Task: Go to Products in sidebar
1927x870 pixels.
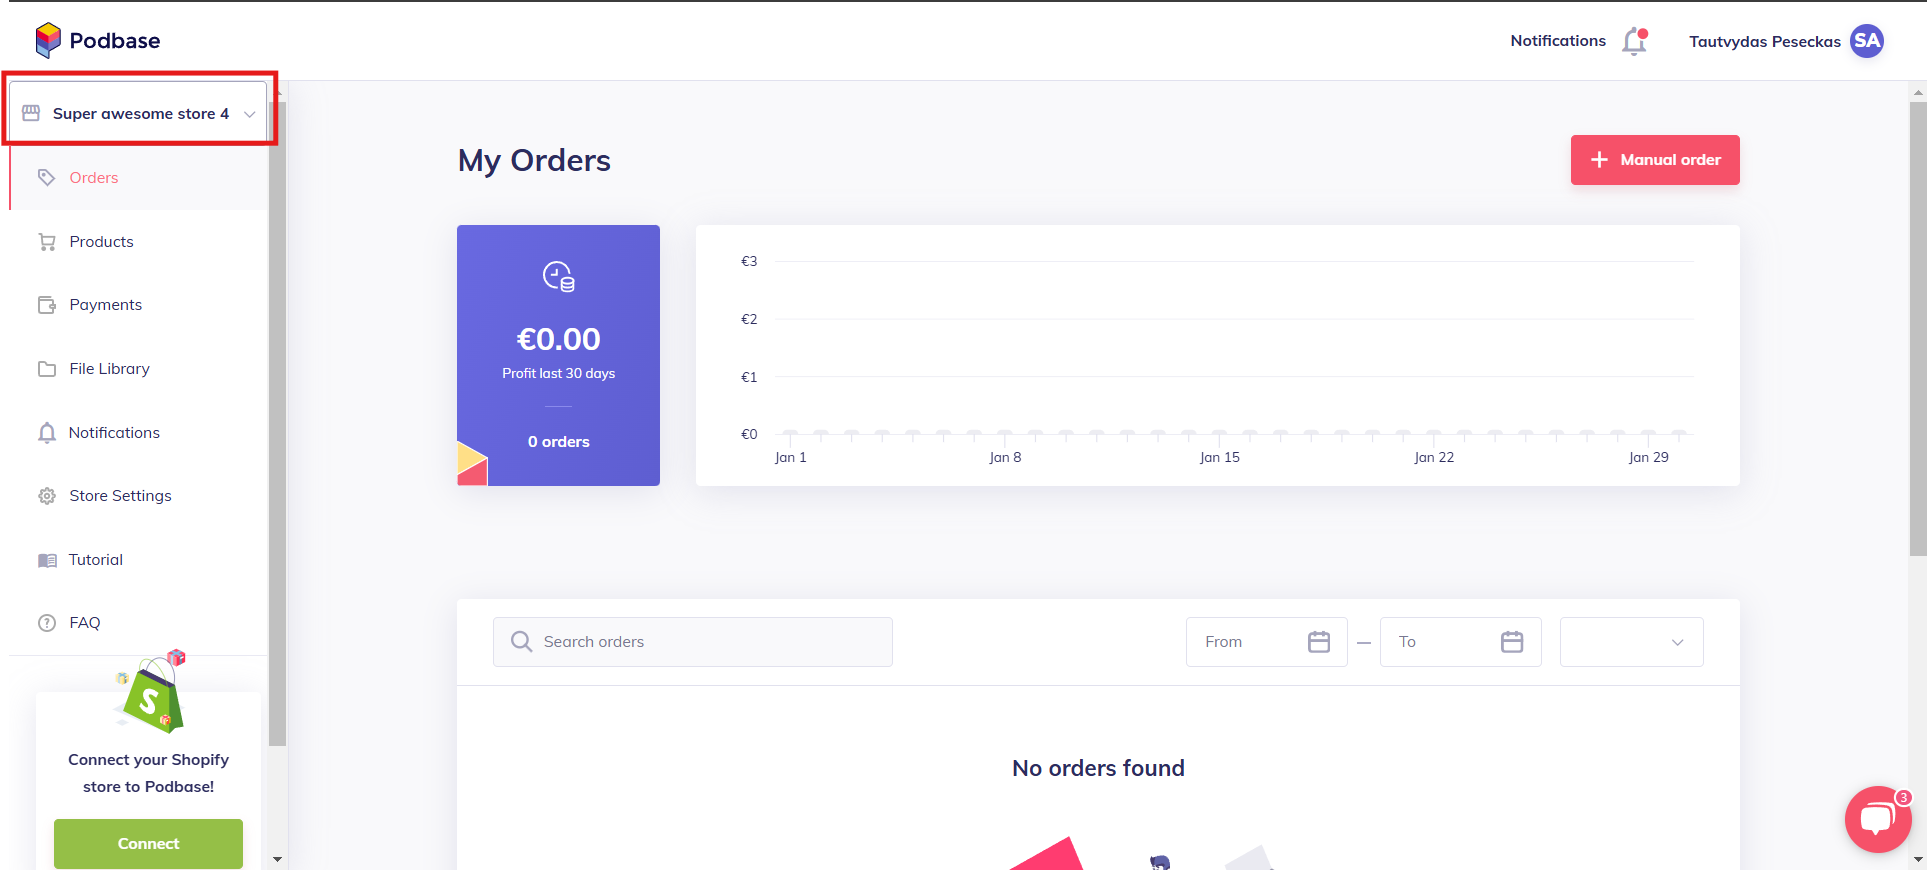Action: click(x=101, y=242)
